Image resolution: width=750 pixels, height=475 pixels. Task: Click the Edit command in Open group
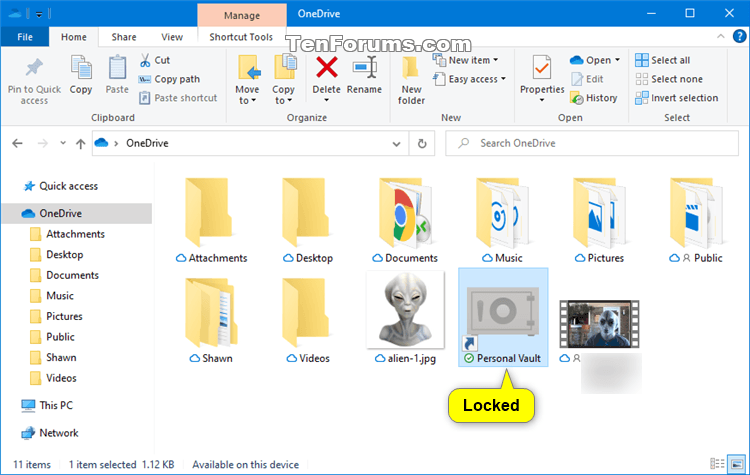588,79
